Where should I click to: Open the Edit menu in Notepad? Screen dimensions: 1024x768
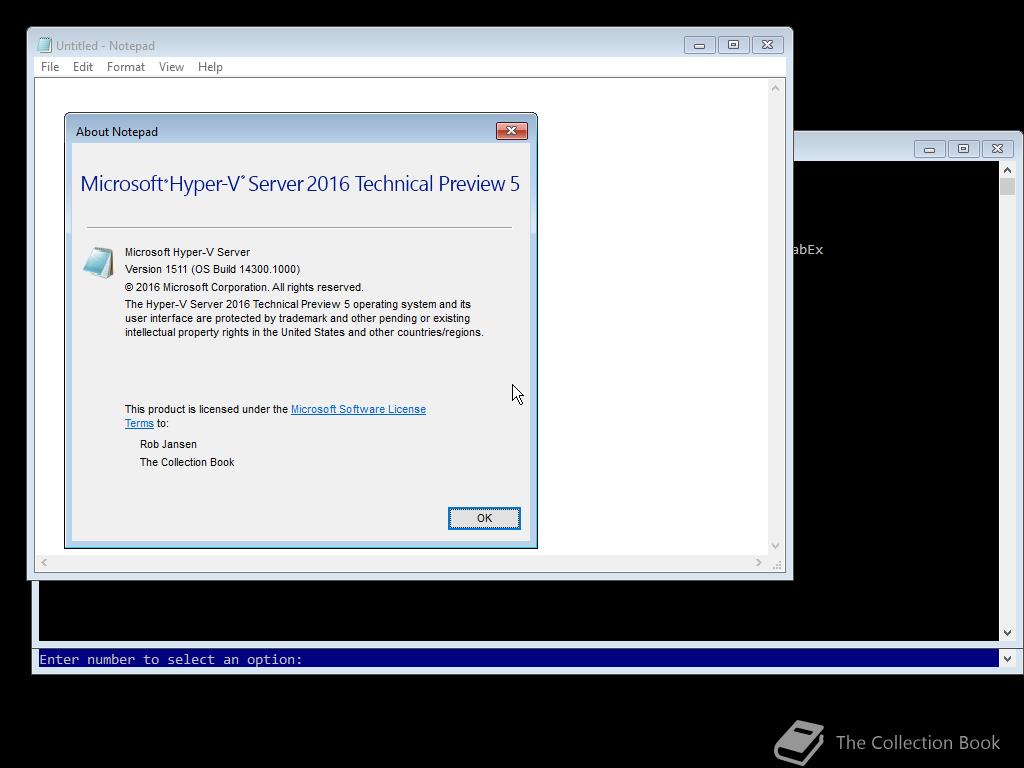tap(82, 67)
